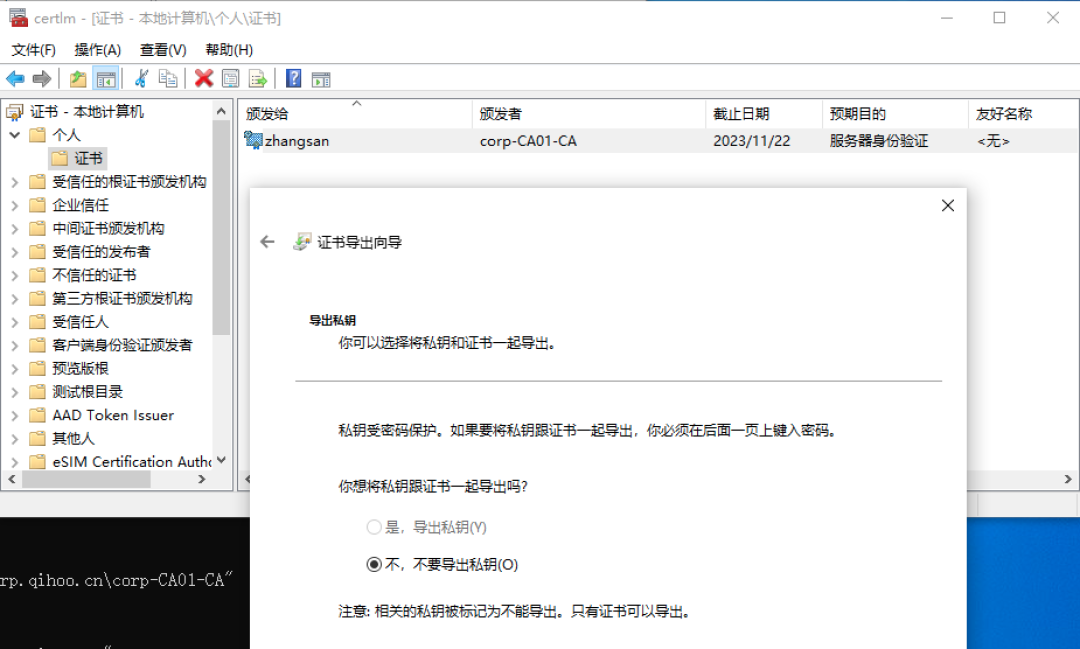Expand the 第三方根证书颁发机构 node
The width and height of the screenshot is (1080, 649).
(x=14, y=299)
